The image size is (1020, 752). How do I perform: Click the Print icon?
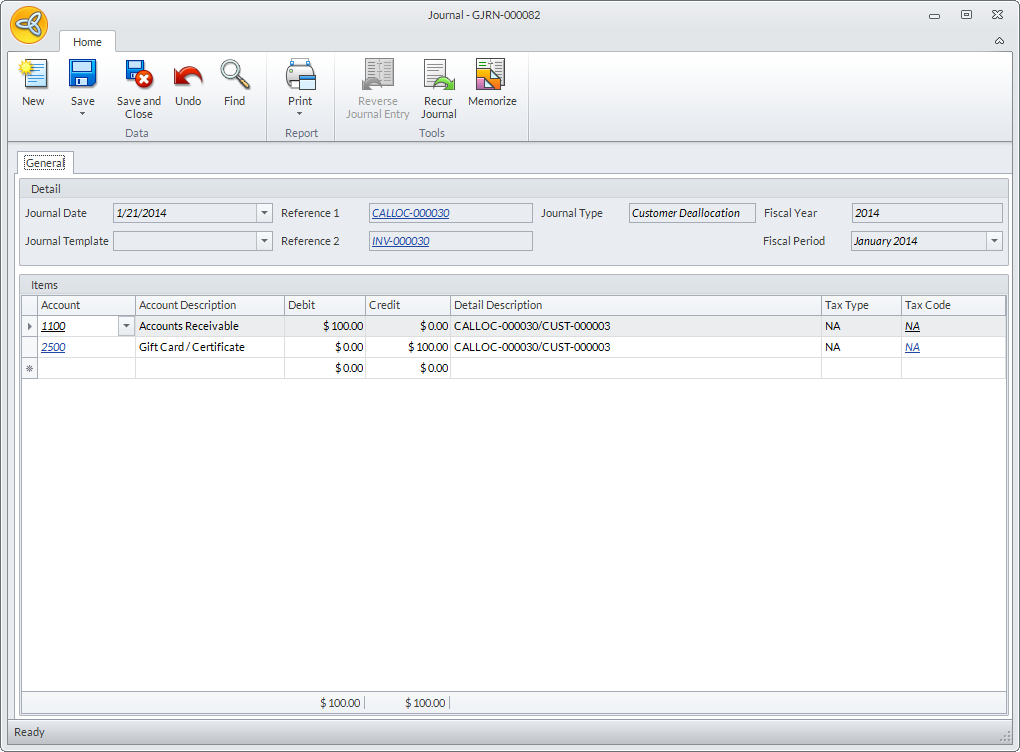pos(300,75)
